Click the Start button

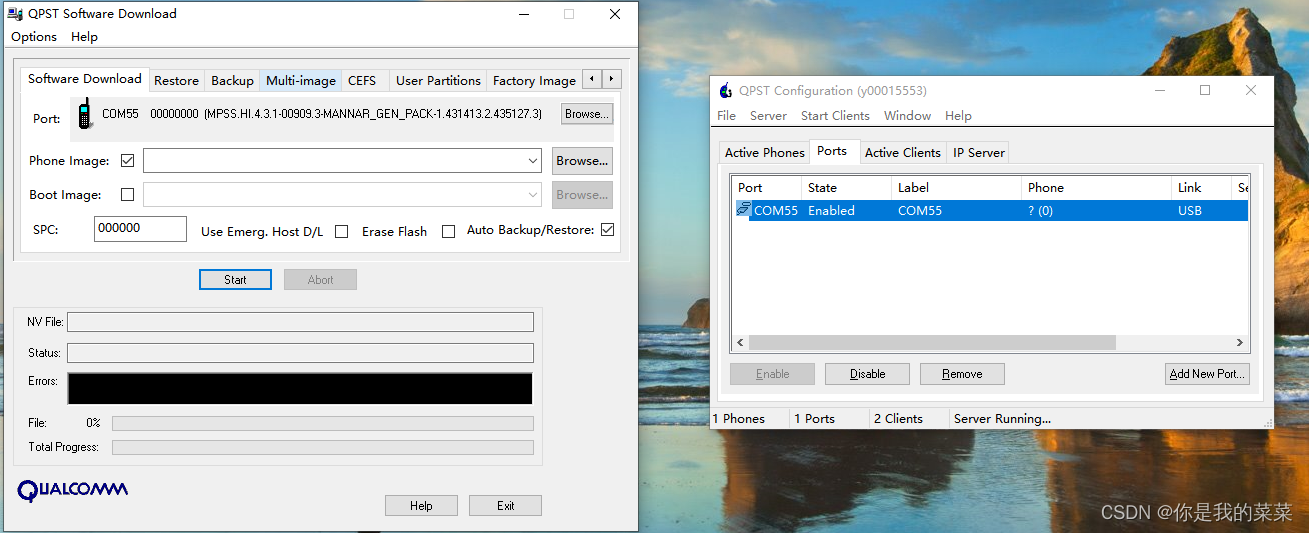pyautogui.click(x=235, y=280)
